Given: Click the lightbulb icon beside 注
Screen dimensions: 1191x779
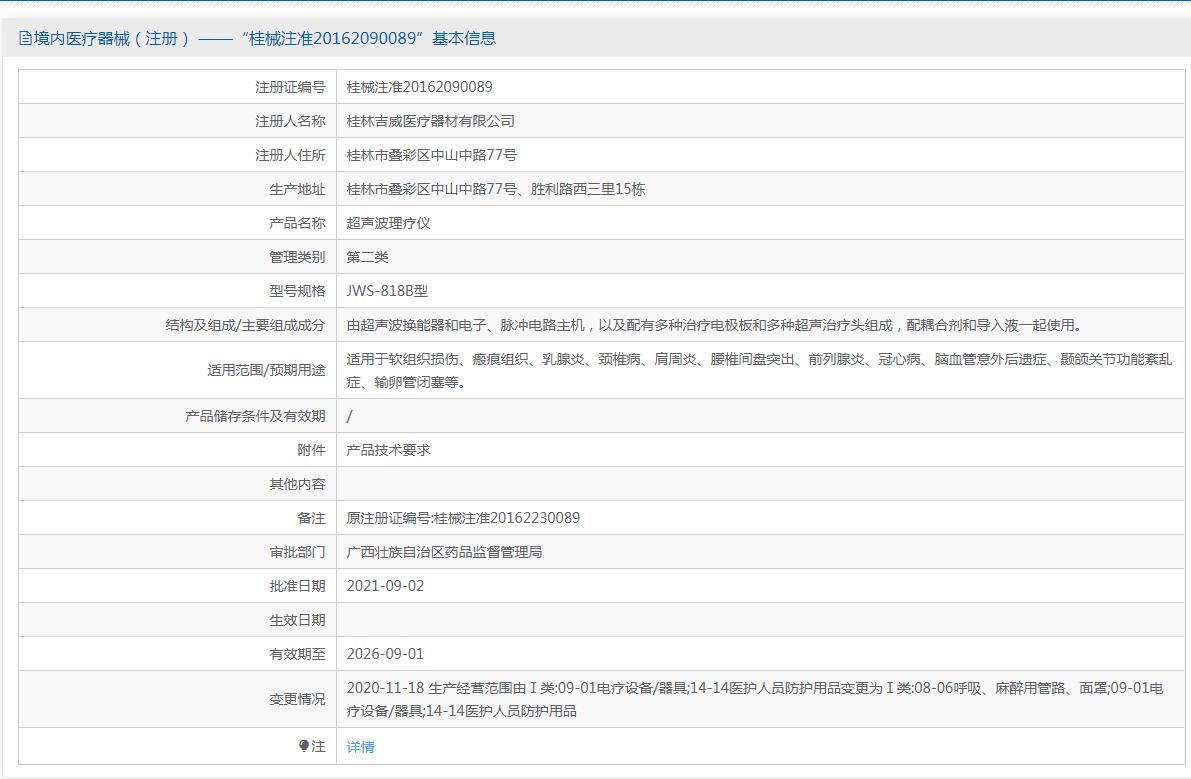Looking at the screenshot, I should tap(304, 746).
